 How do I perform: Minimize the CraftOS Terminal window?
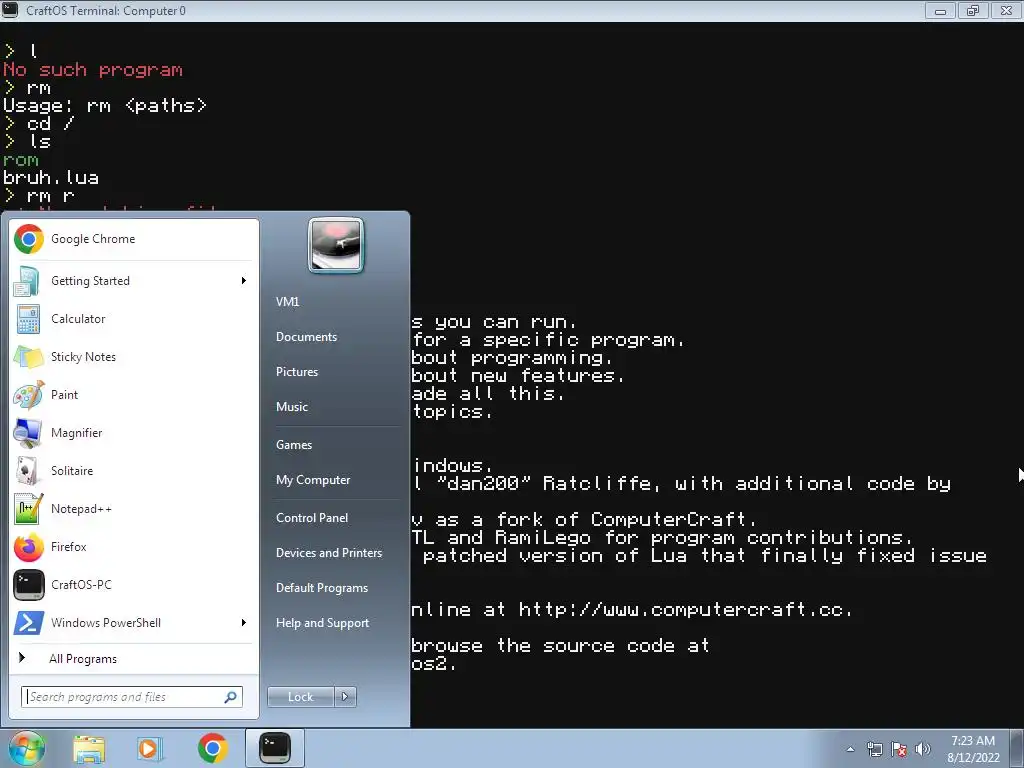coord(940,10)
